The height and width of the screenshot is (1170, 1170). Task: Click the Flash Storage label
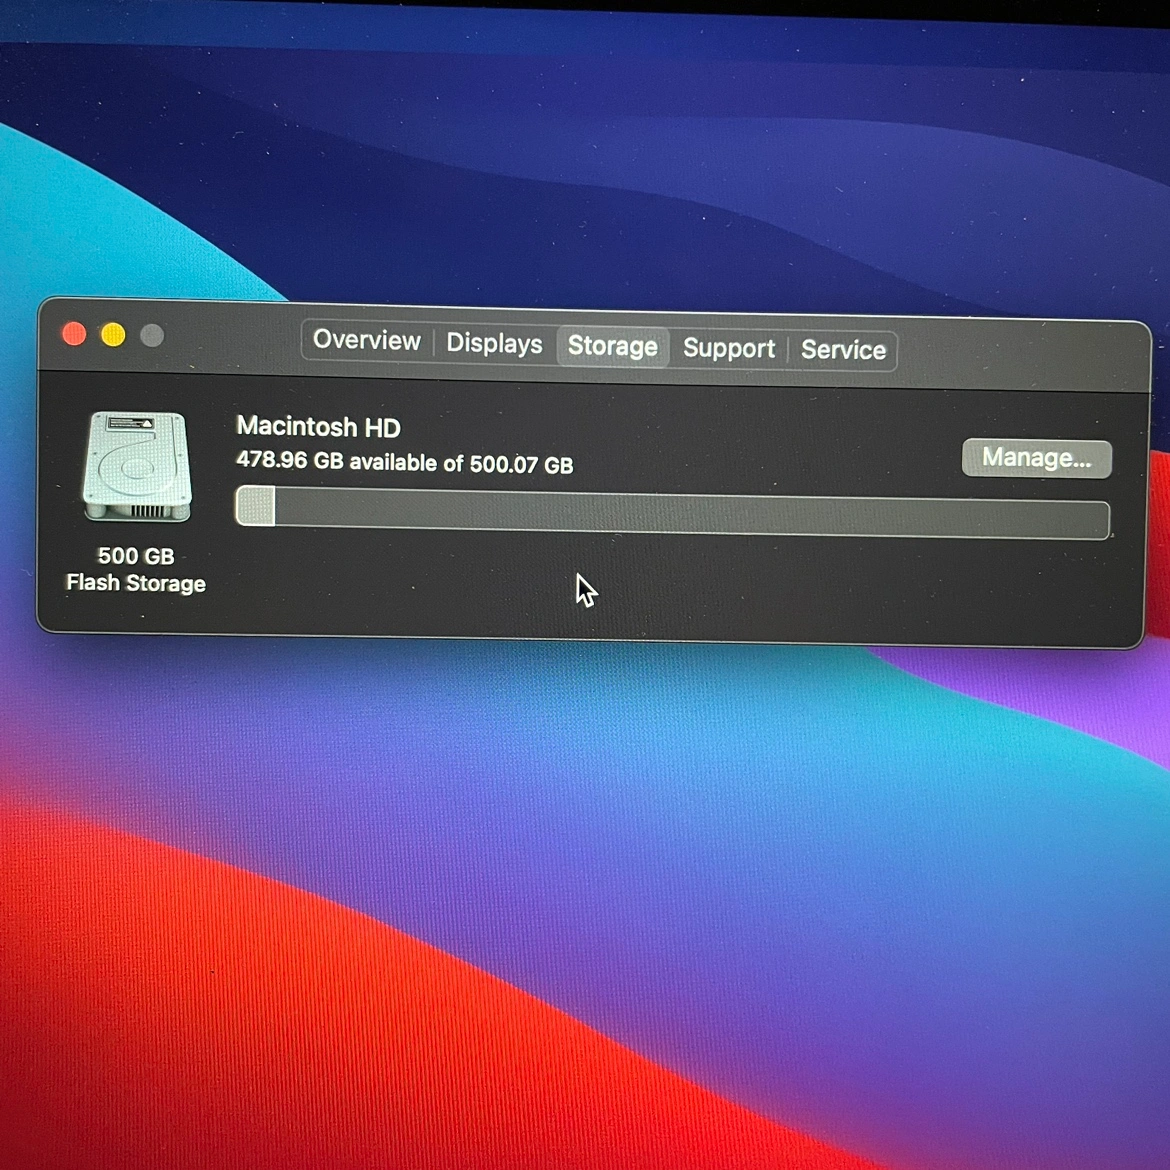pyautogui.click(x=136, y=583)
